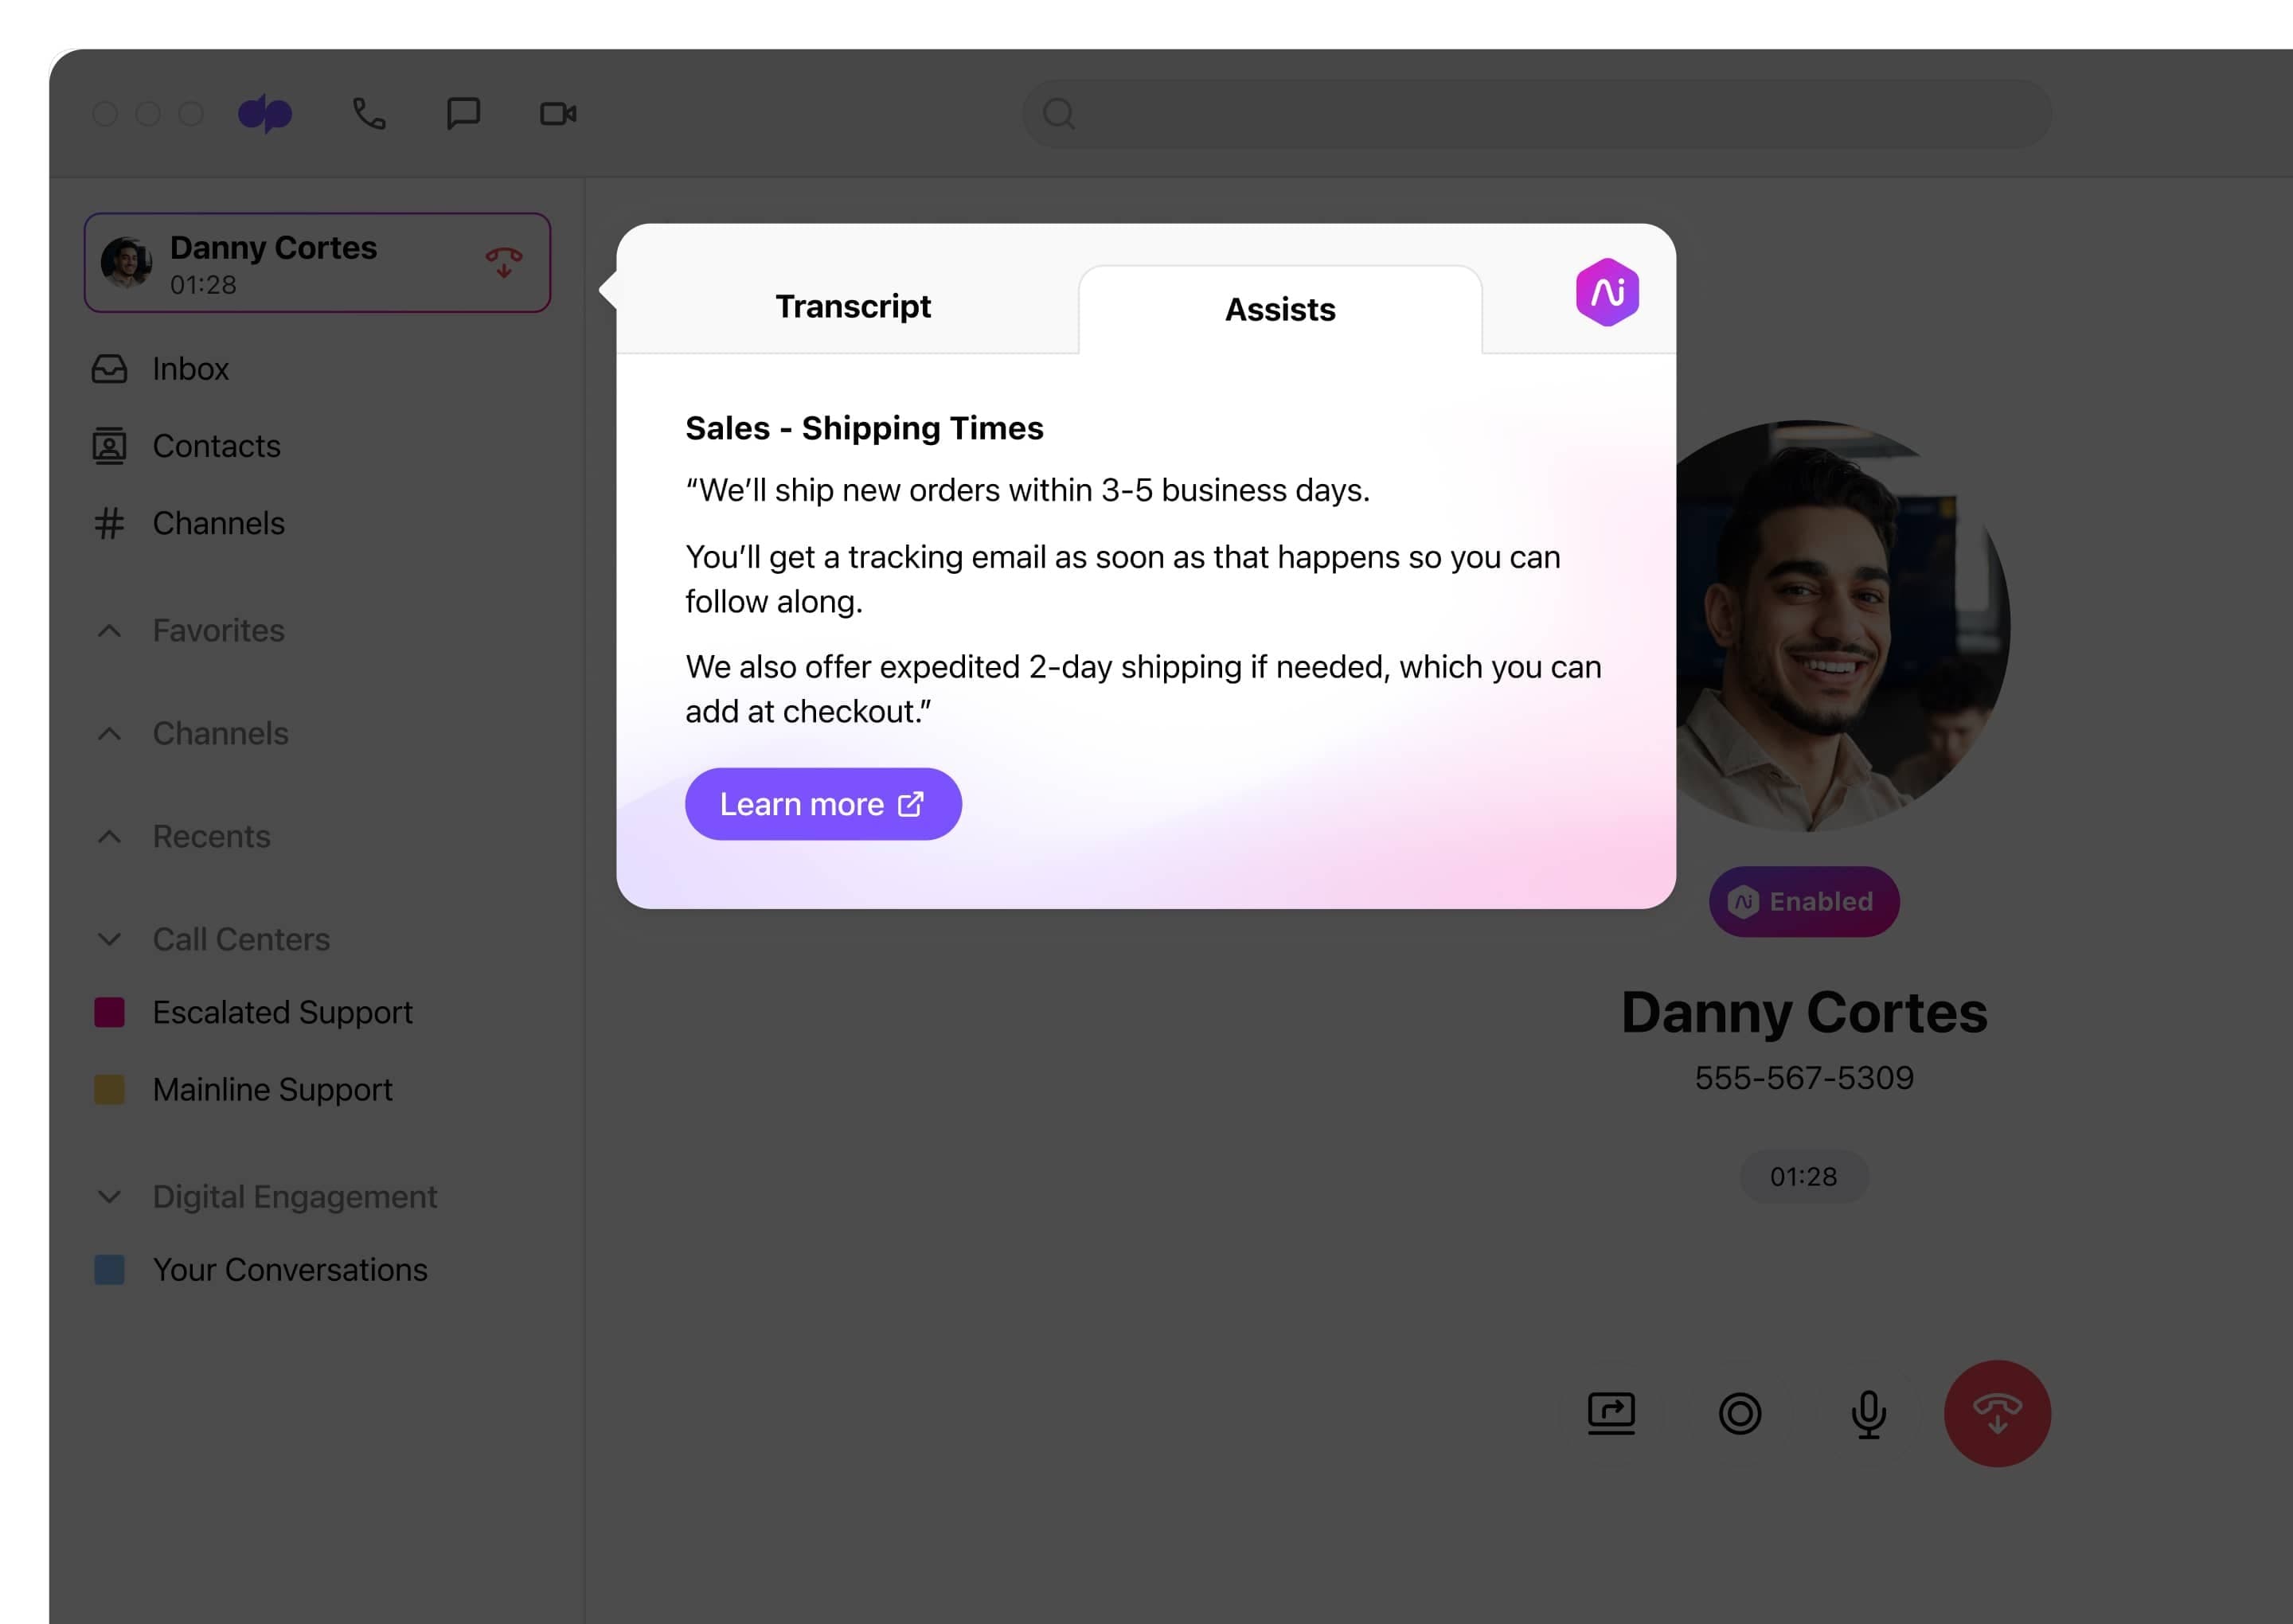Expand the Channels section chevron

[x=109, y=734]
